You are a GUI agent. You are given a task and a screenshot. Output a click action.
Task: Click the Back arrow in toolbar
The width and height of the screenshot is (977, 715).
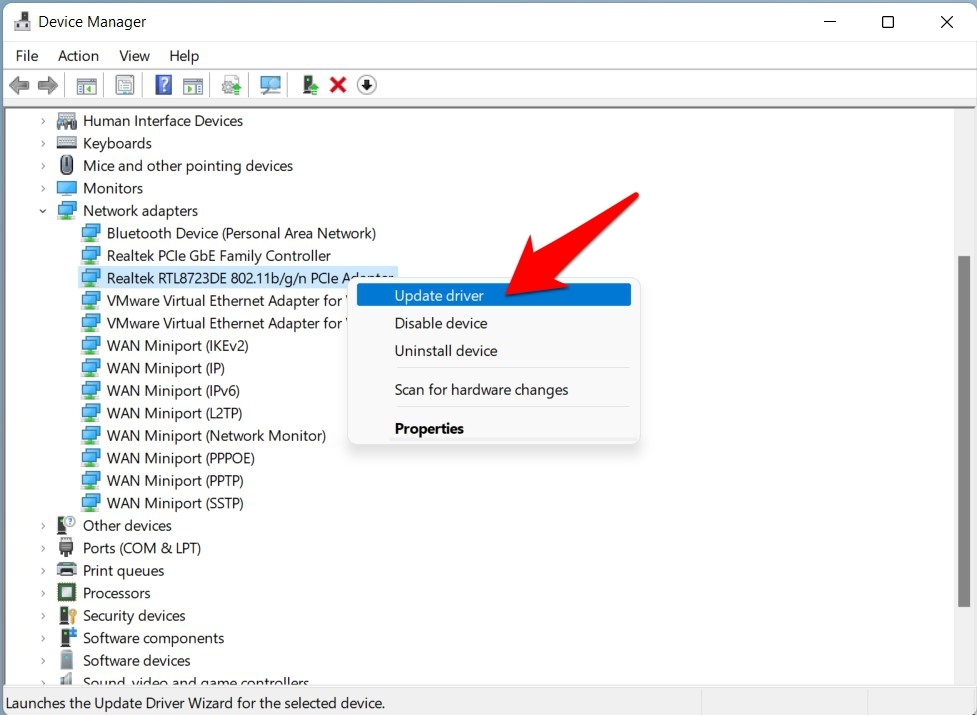tap(19, 85)
